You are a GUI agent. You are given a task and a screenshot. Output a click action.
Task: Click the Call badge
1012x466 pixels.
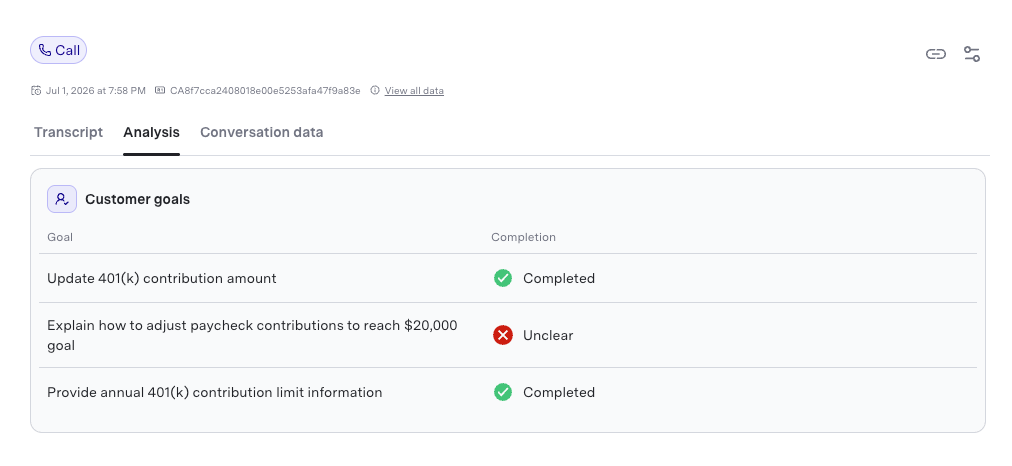click(58, 50)
